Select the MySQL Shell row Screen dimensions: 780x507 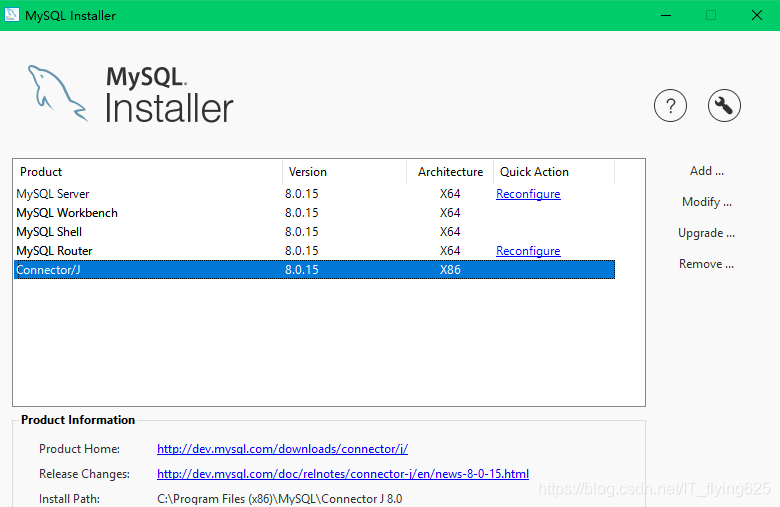(314, 232)
